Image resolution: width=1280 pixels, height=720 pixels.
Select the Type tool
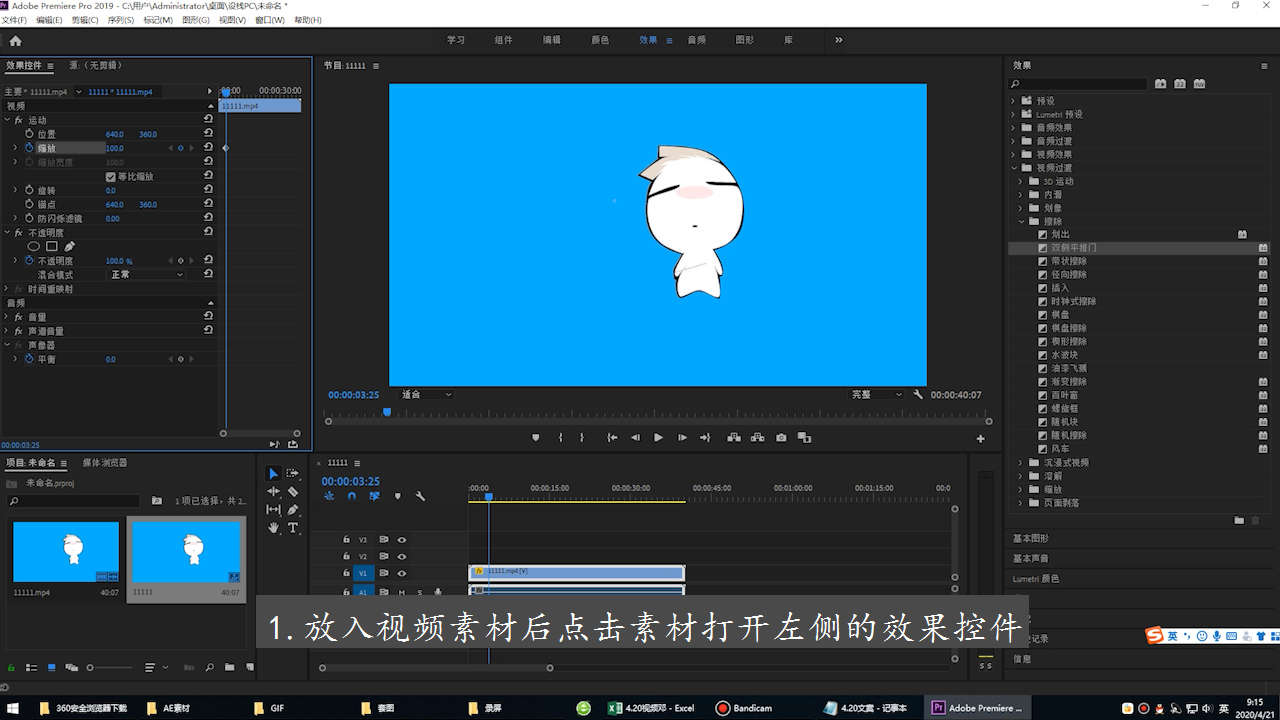[x=293, y=527]
